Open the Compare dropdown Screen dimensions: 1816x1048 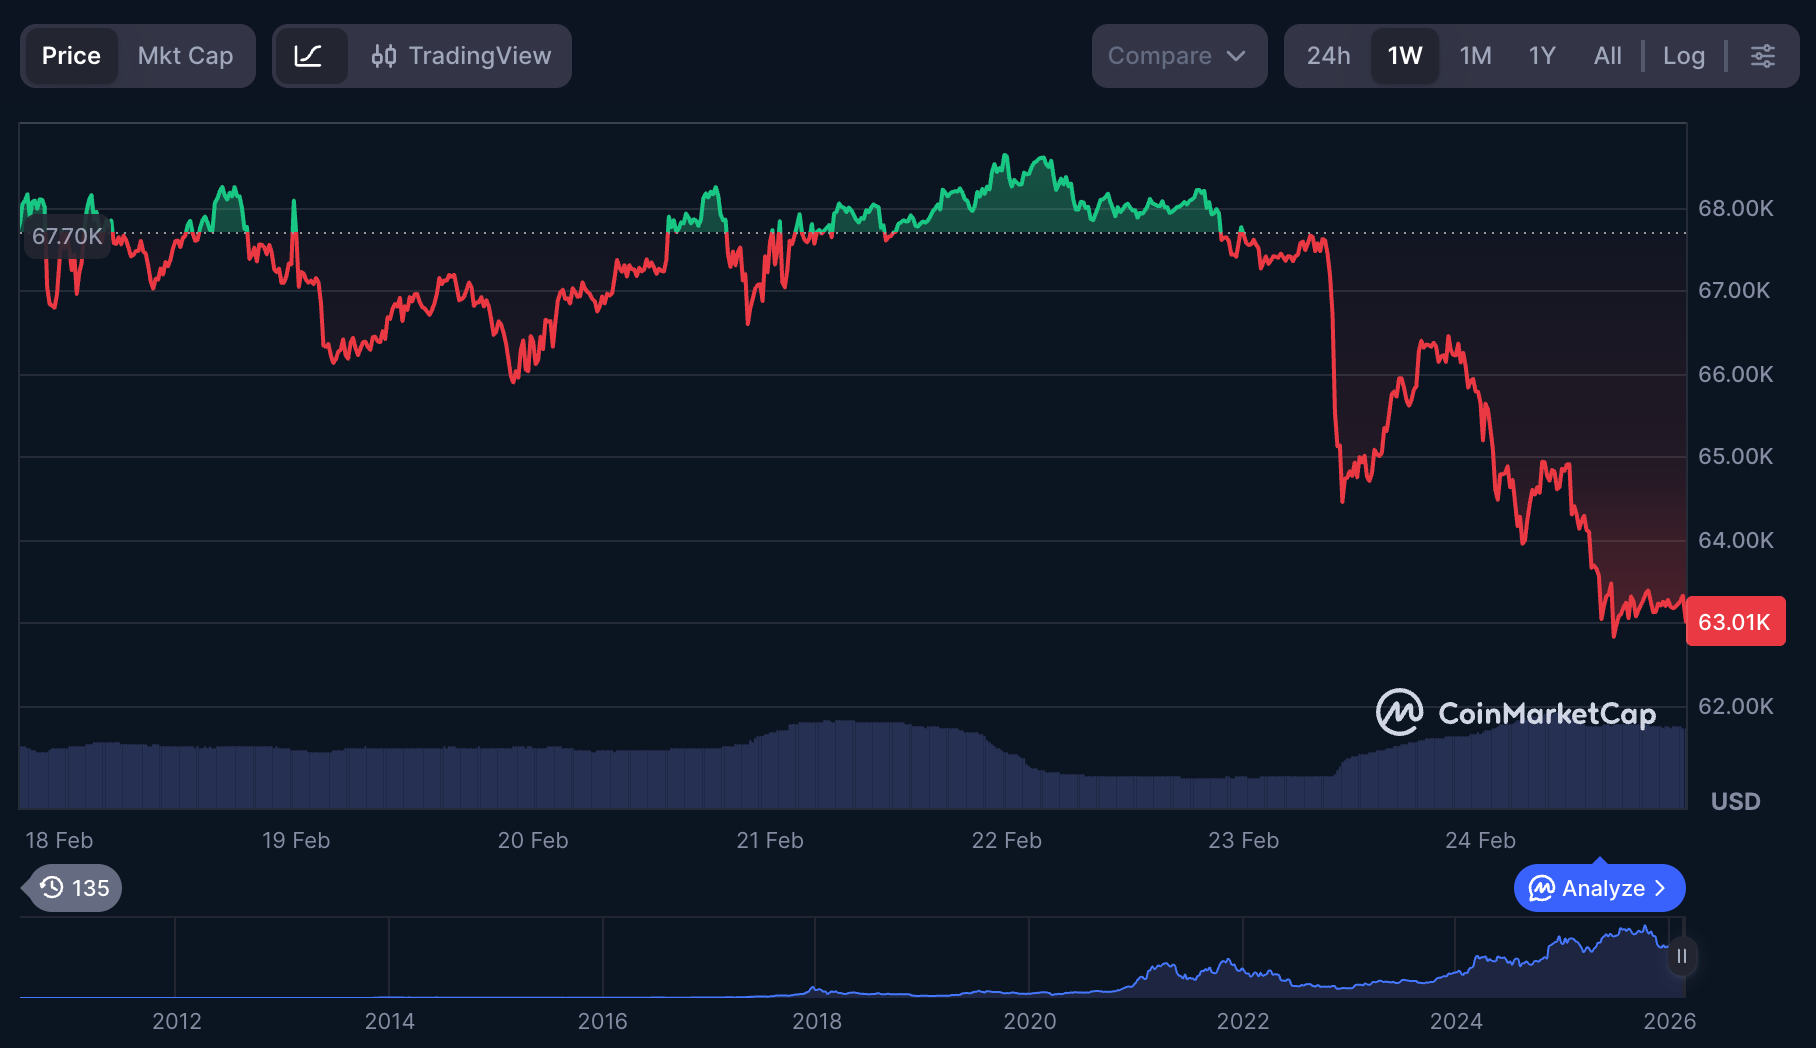1160,56
